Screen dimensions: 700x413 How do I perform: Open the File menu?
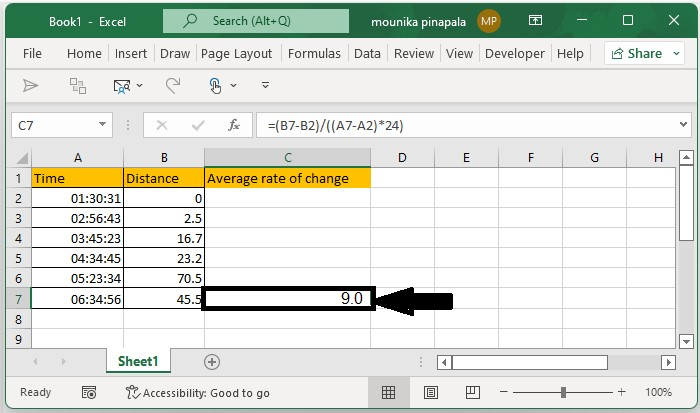[x=32, y=54]
